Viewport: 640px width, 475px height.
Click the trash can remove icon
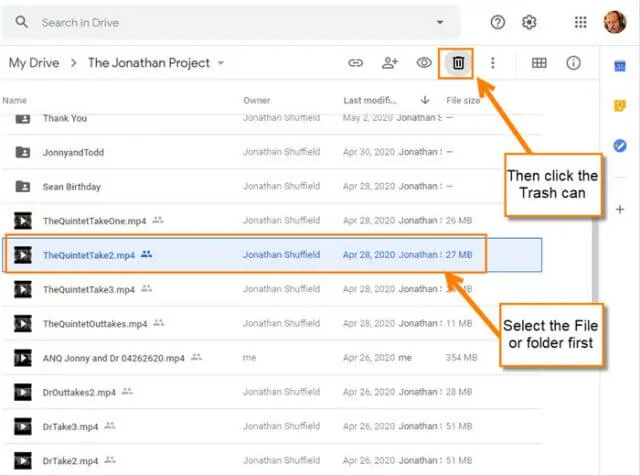tap(458, 63)
